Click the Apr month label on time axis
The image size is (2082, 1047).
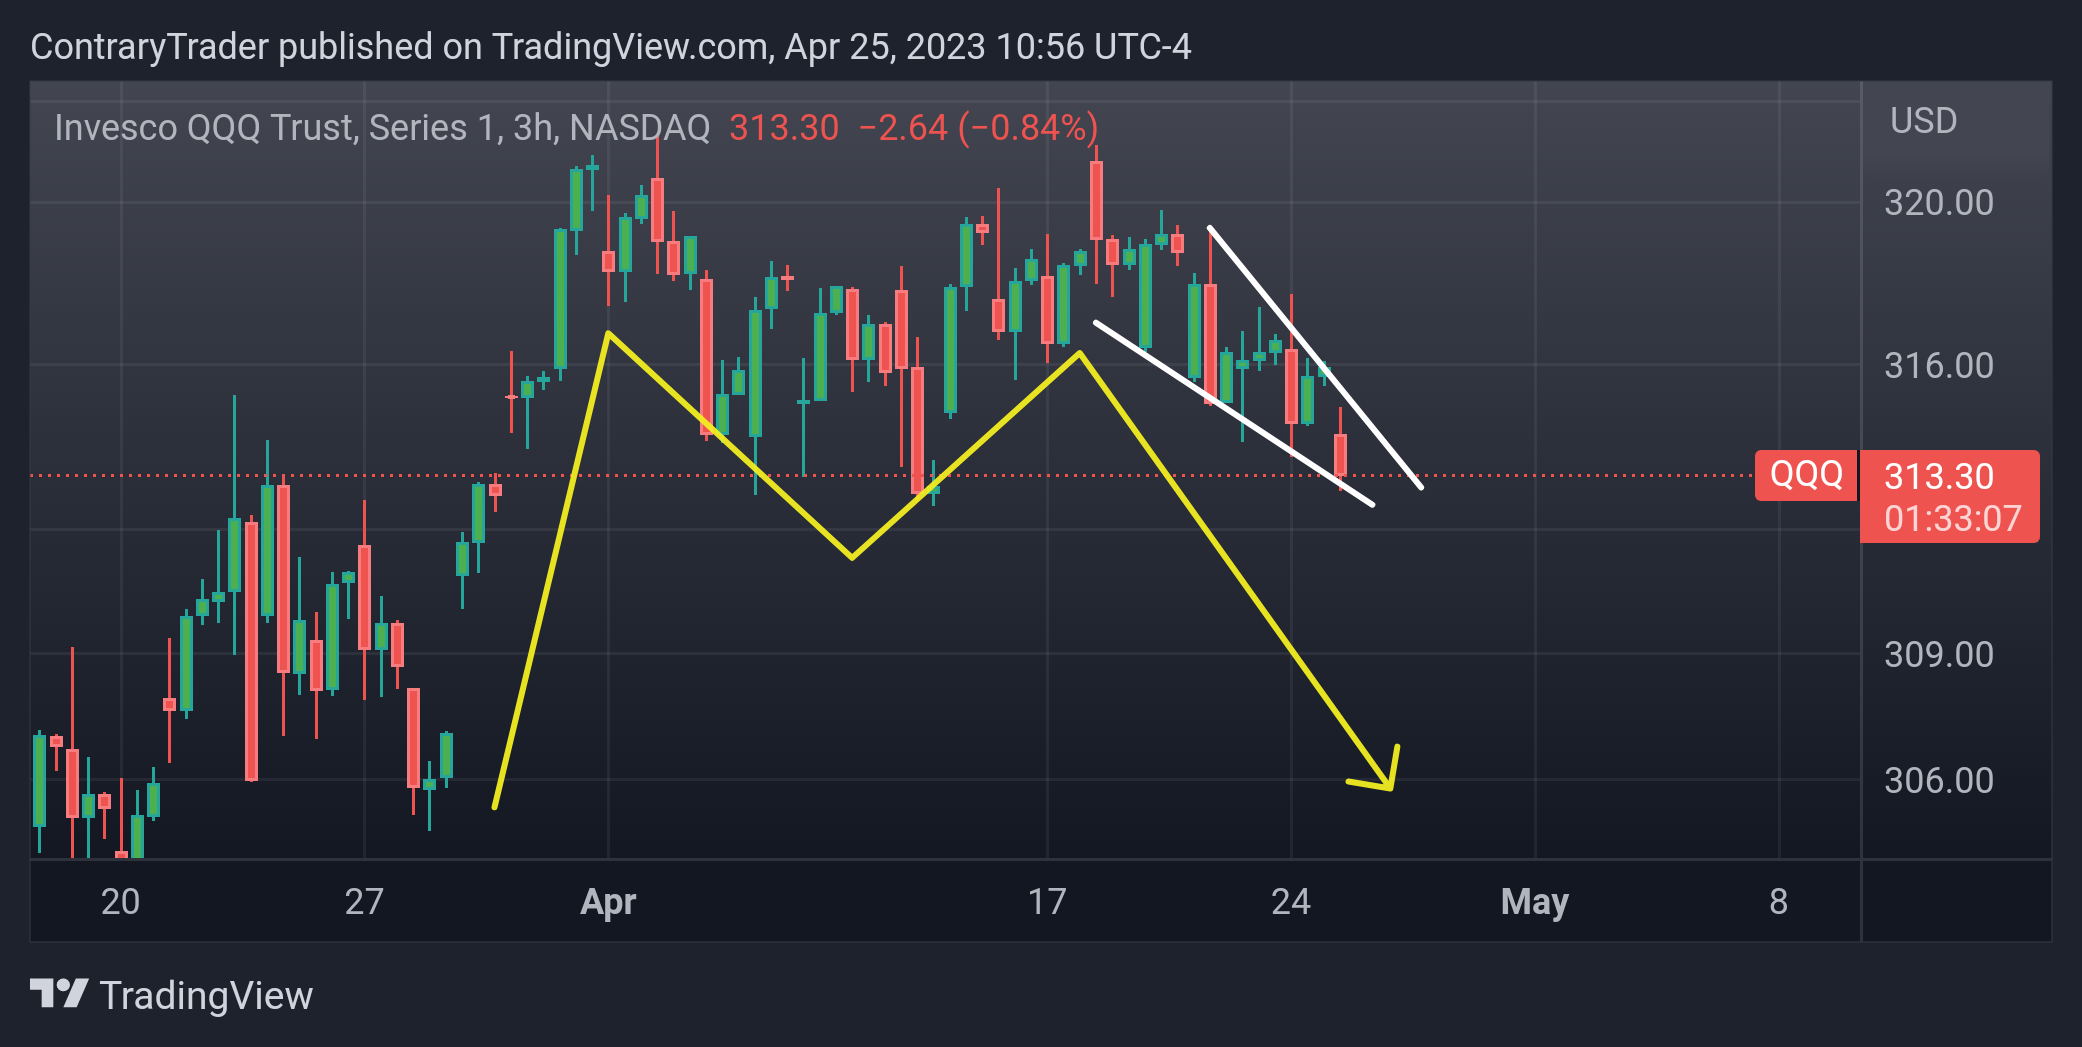[608, 903]
